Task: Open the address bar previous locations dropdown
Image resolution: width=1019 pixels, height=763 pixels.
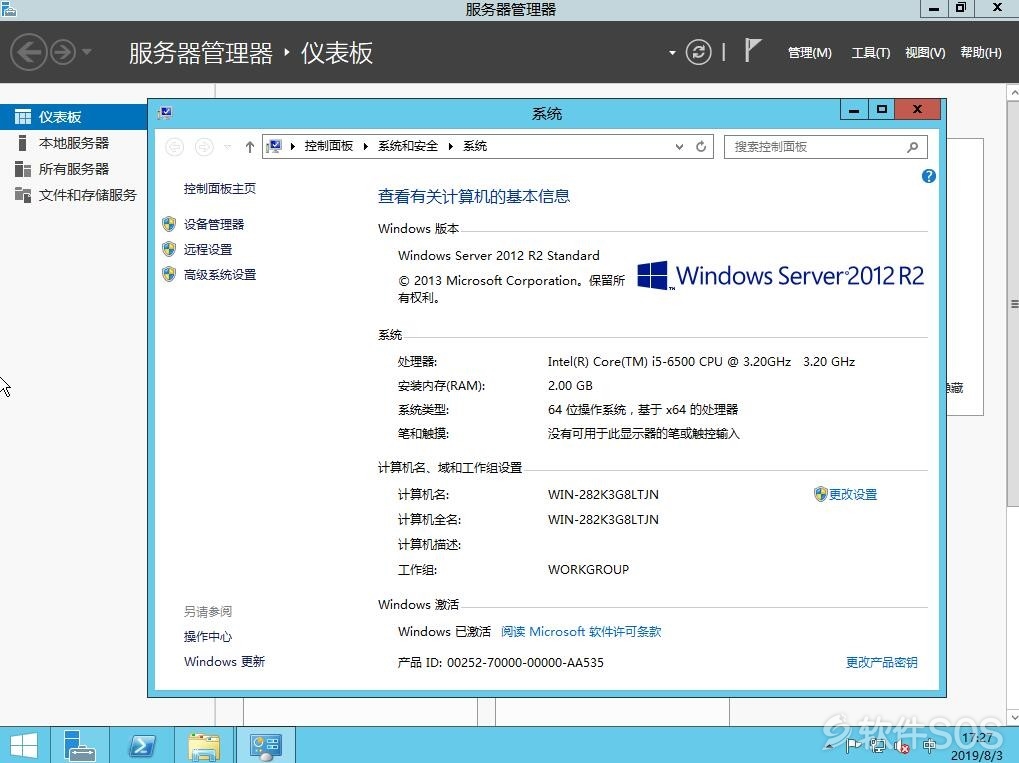Action: click(679, 147)
